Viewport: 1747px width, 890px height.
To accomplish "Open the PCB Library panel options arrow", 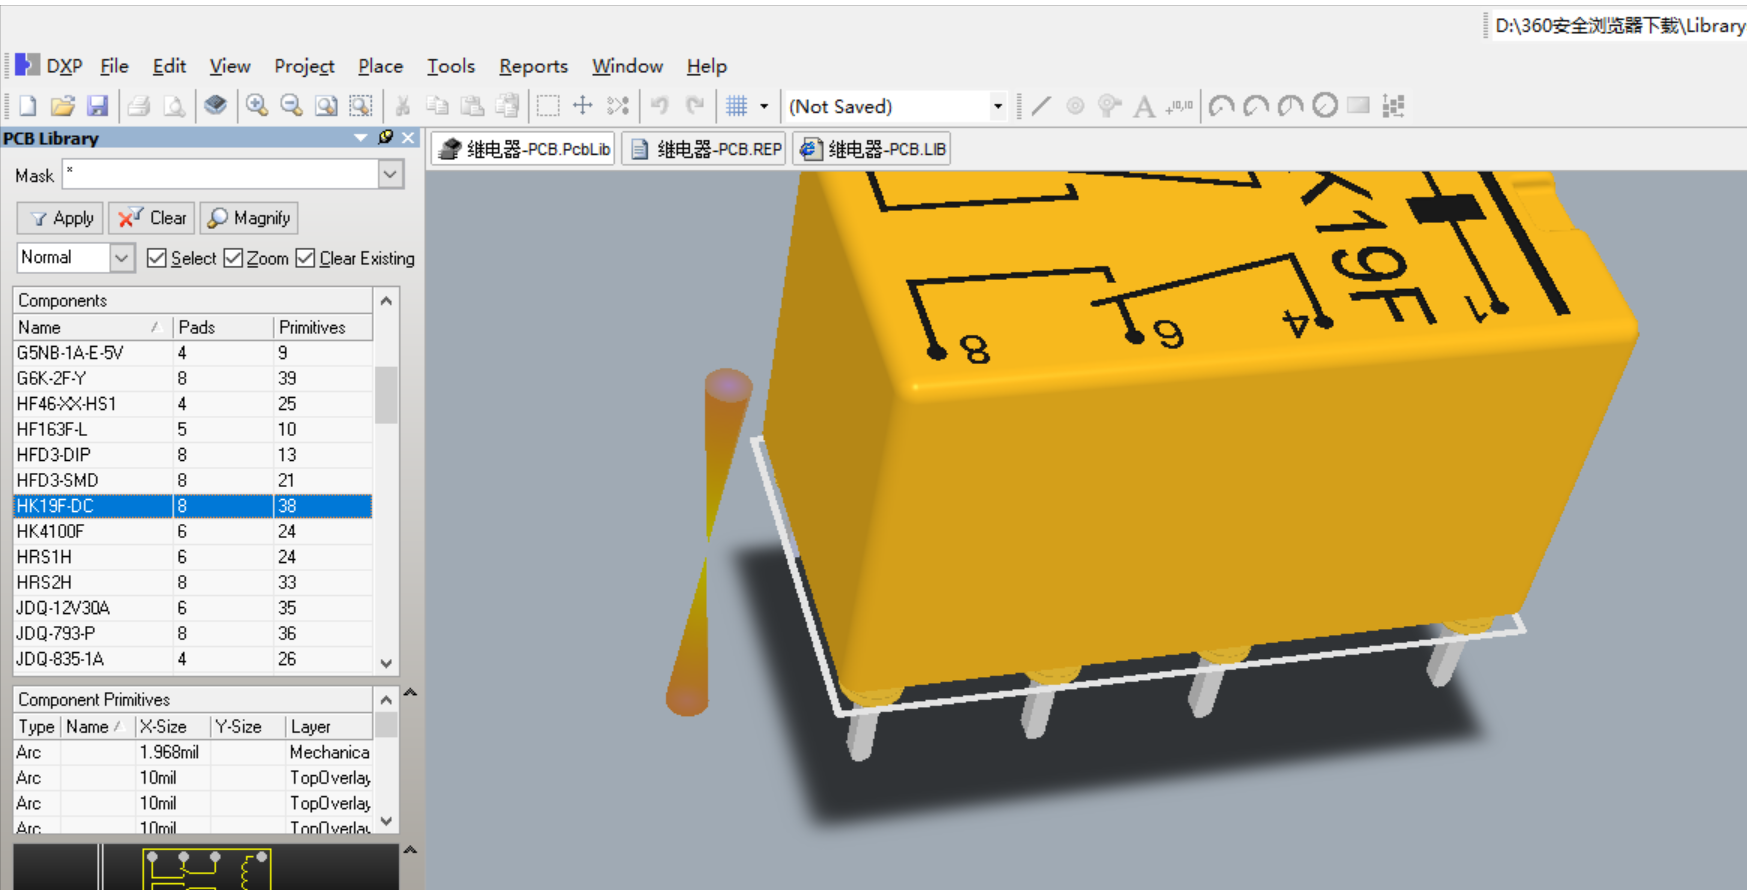I will (x=361, y=137).
